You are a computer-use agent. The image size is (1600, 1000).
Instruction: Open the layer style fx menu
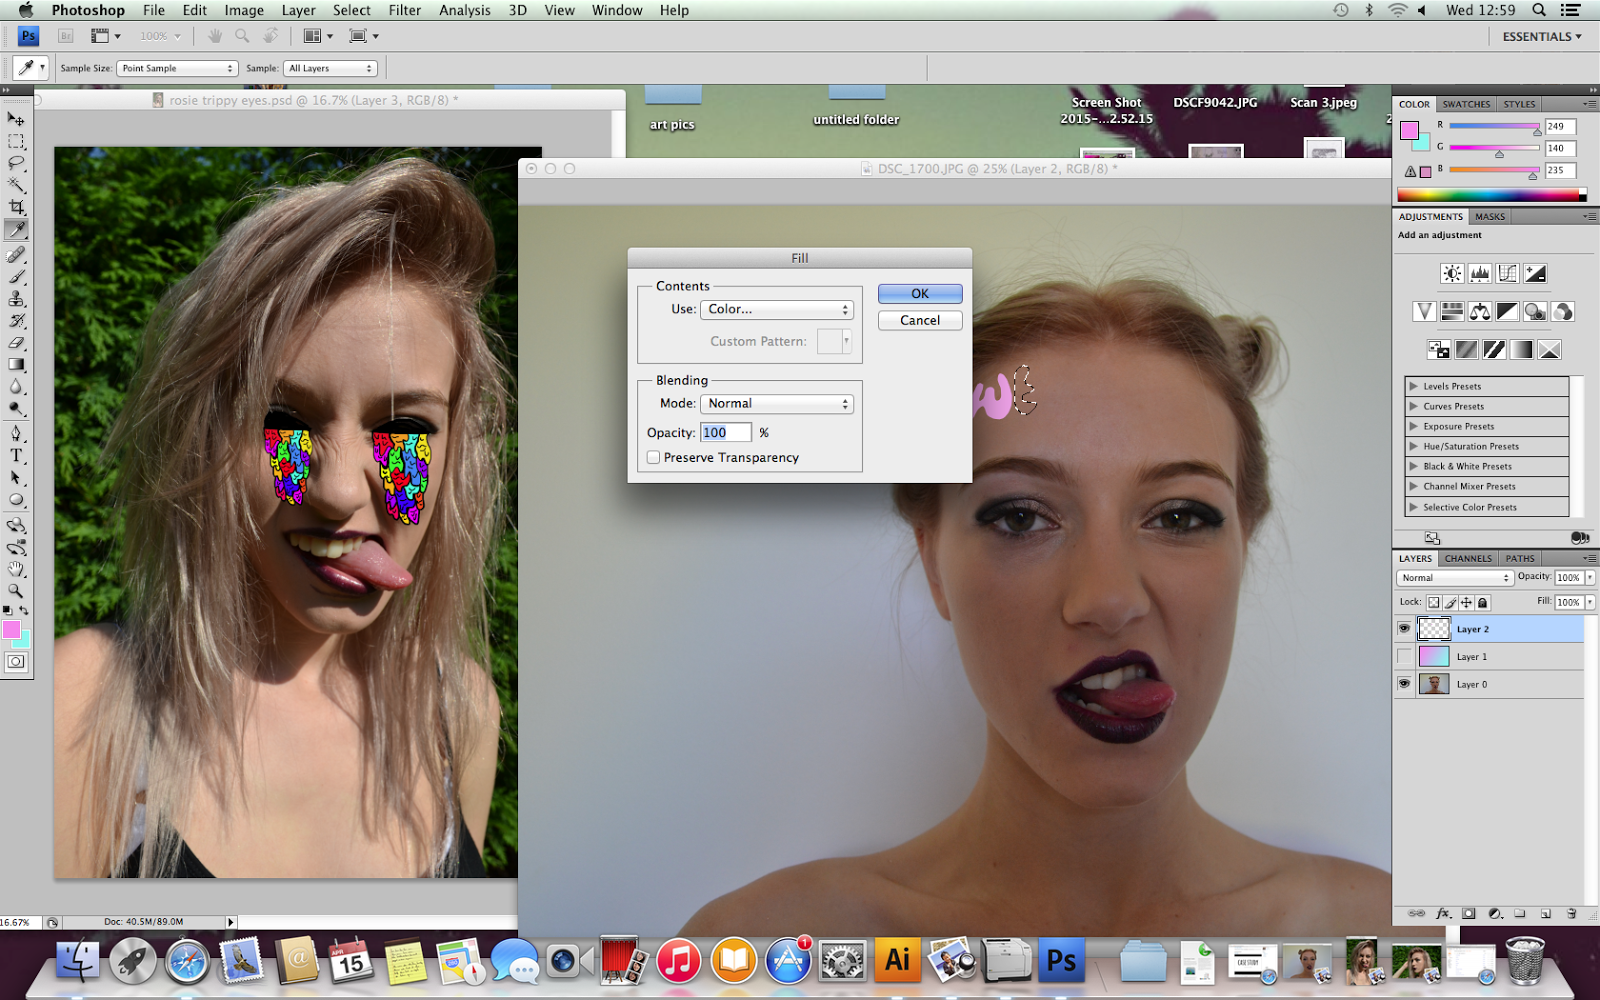click(1443, 913)
